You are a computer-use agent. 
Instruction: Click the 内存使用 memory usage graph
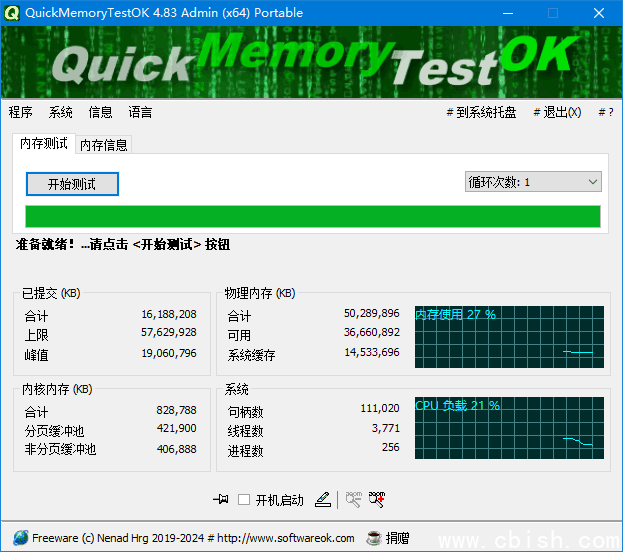[509, 337]
